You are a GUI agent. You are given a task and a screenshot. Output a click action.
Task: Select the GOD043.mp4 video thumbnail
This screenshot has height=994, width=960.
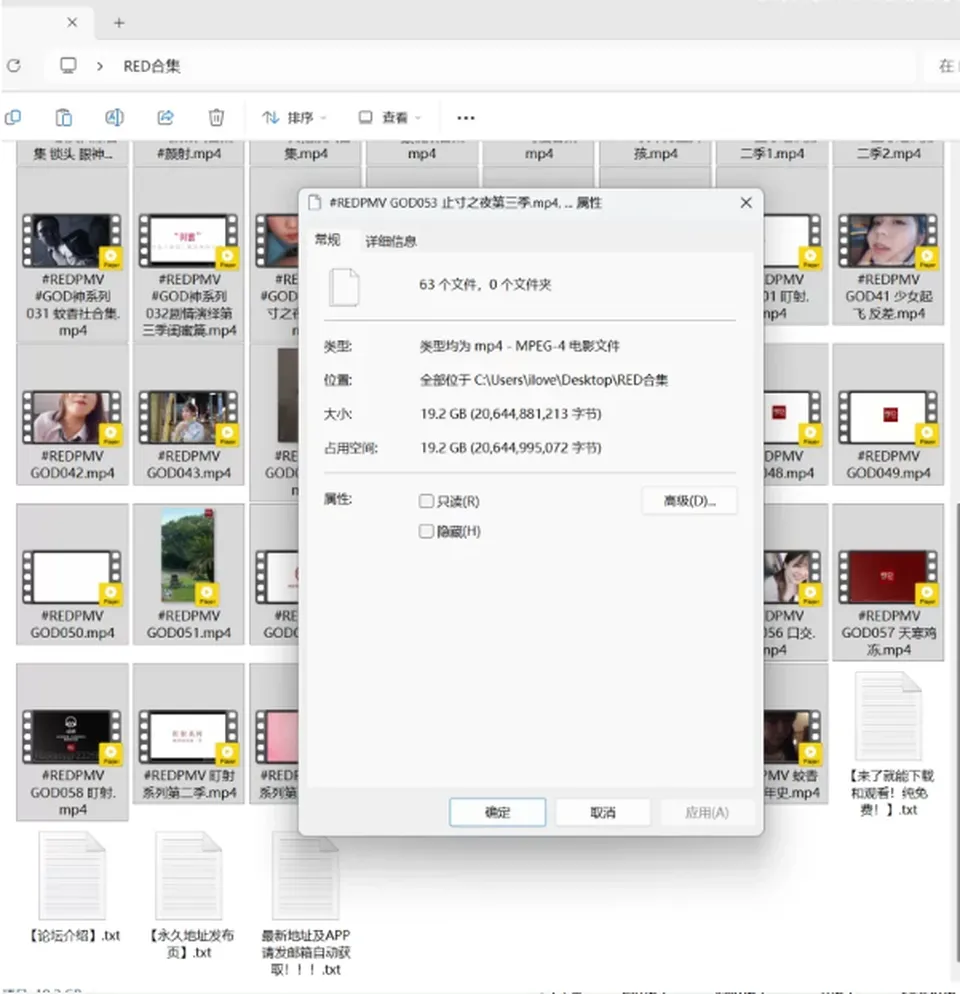(189, 417)
